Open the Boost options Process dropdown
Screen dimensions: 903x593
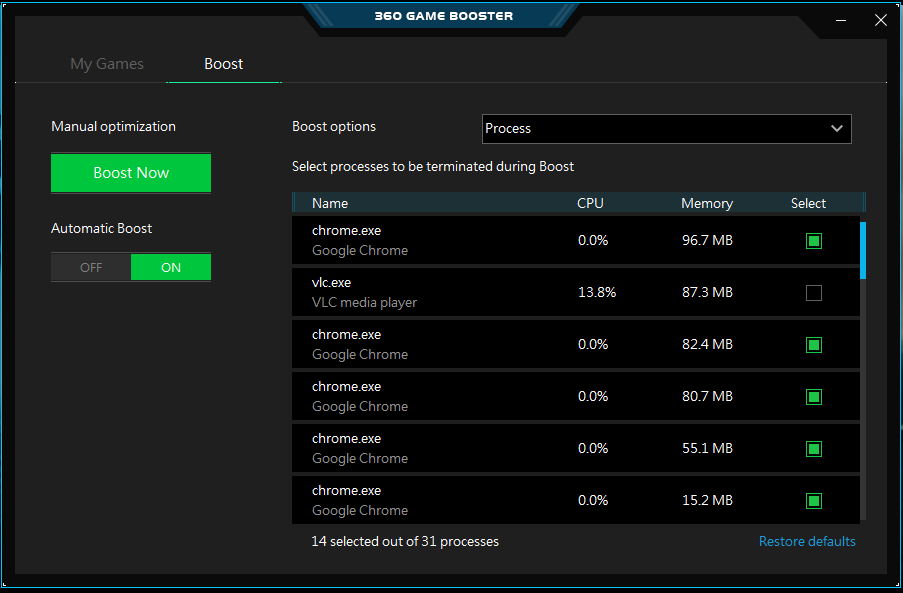coord(666,128)
